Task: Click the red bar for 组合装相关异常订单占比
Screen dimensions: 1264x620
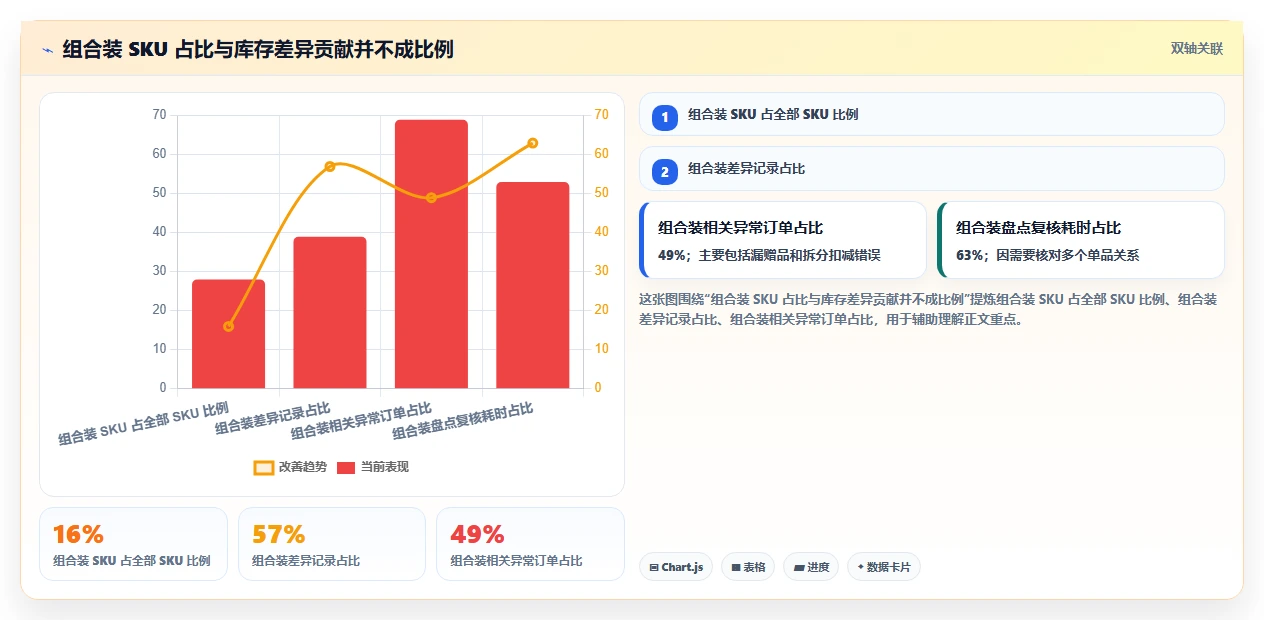Action: 431,254
